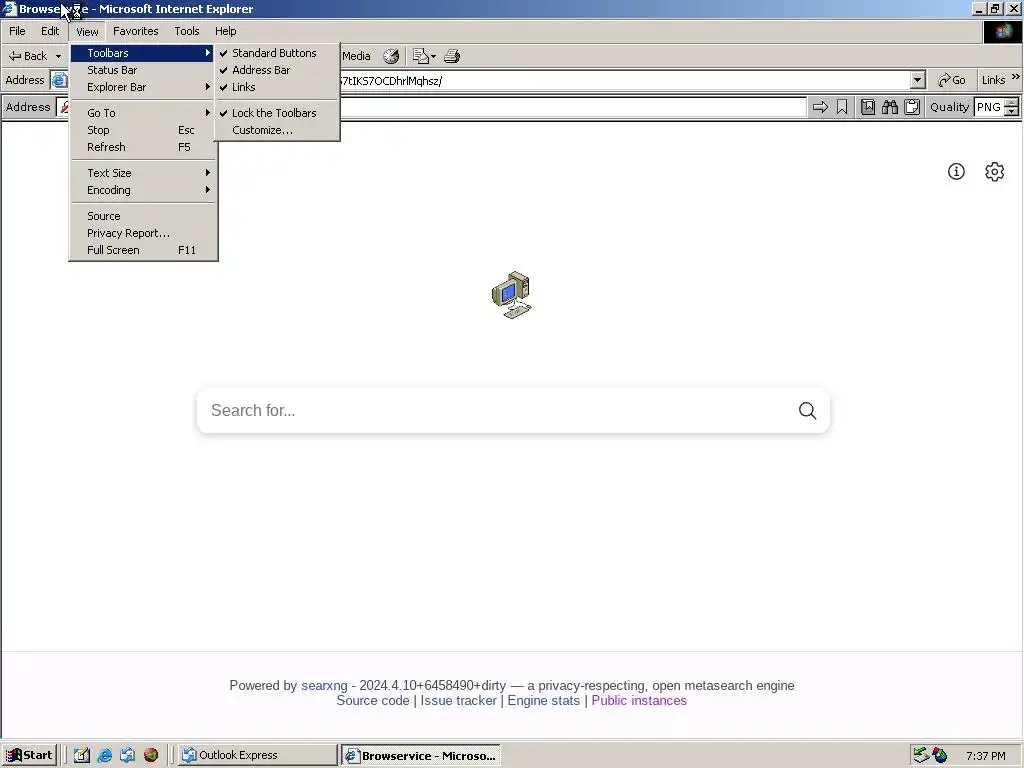Open the Favorites menu
Viewport: 1024px width, 768px height.
135,31
